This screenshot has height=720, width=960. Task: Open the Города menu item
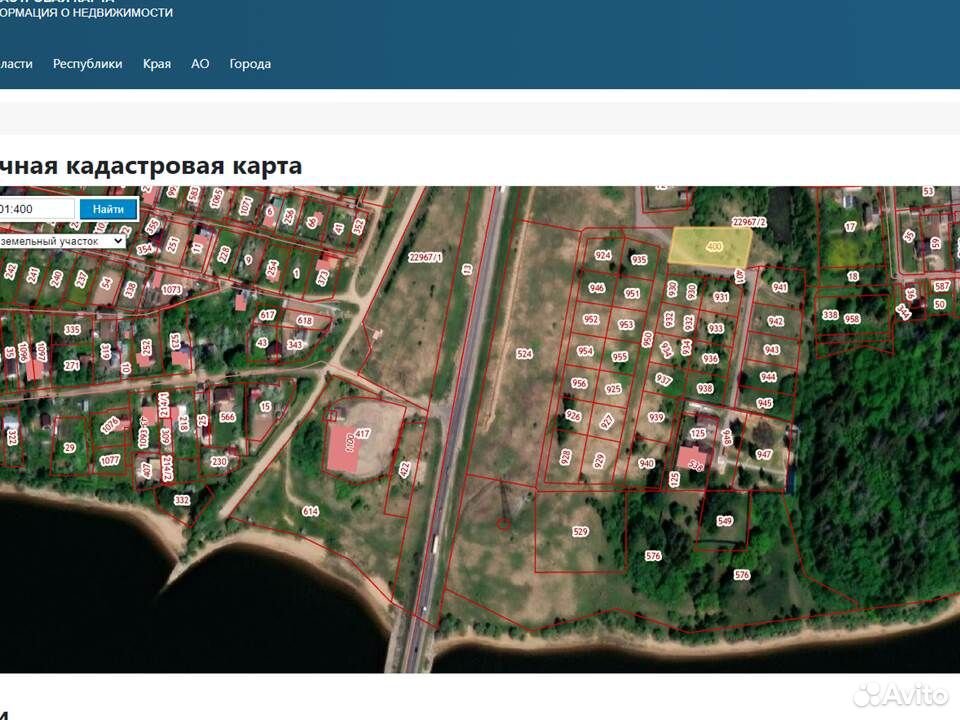click(x=250, y=64)
